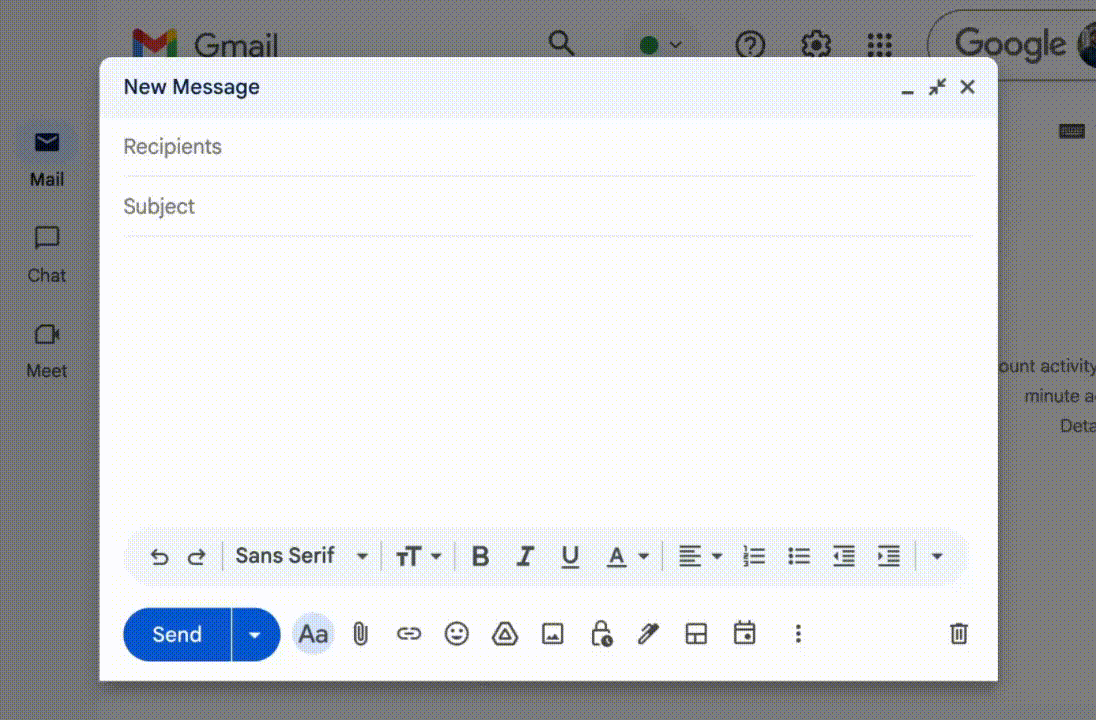
Task: Open Meet from the left sidebar
Action: pos(47,350)
